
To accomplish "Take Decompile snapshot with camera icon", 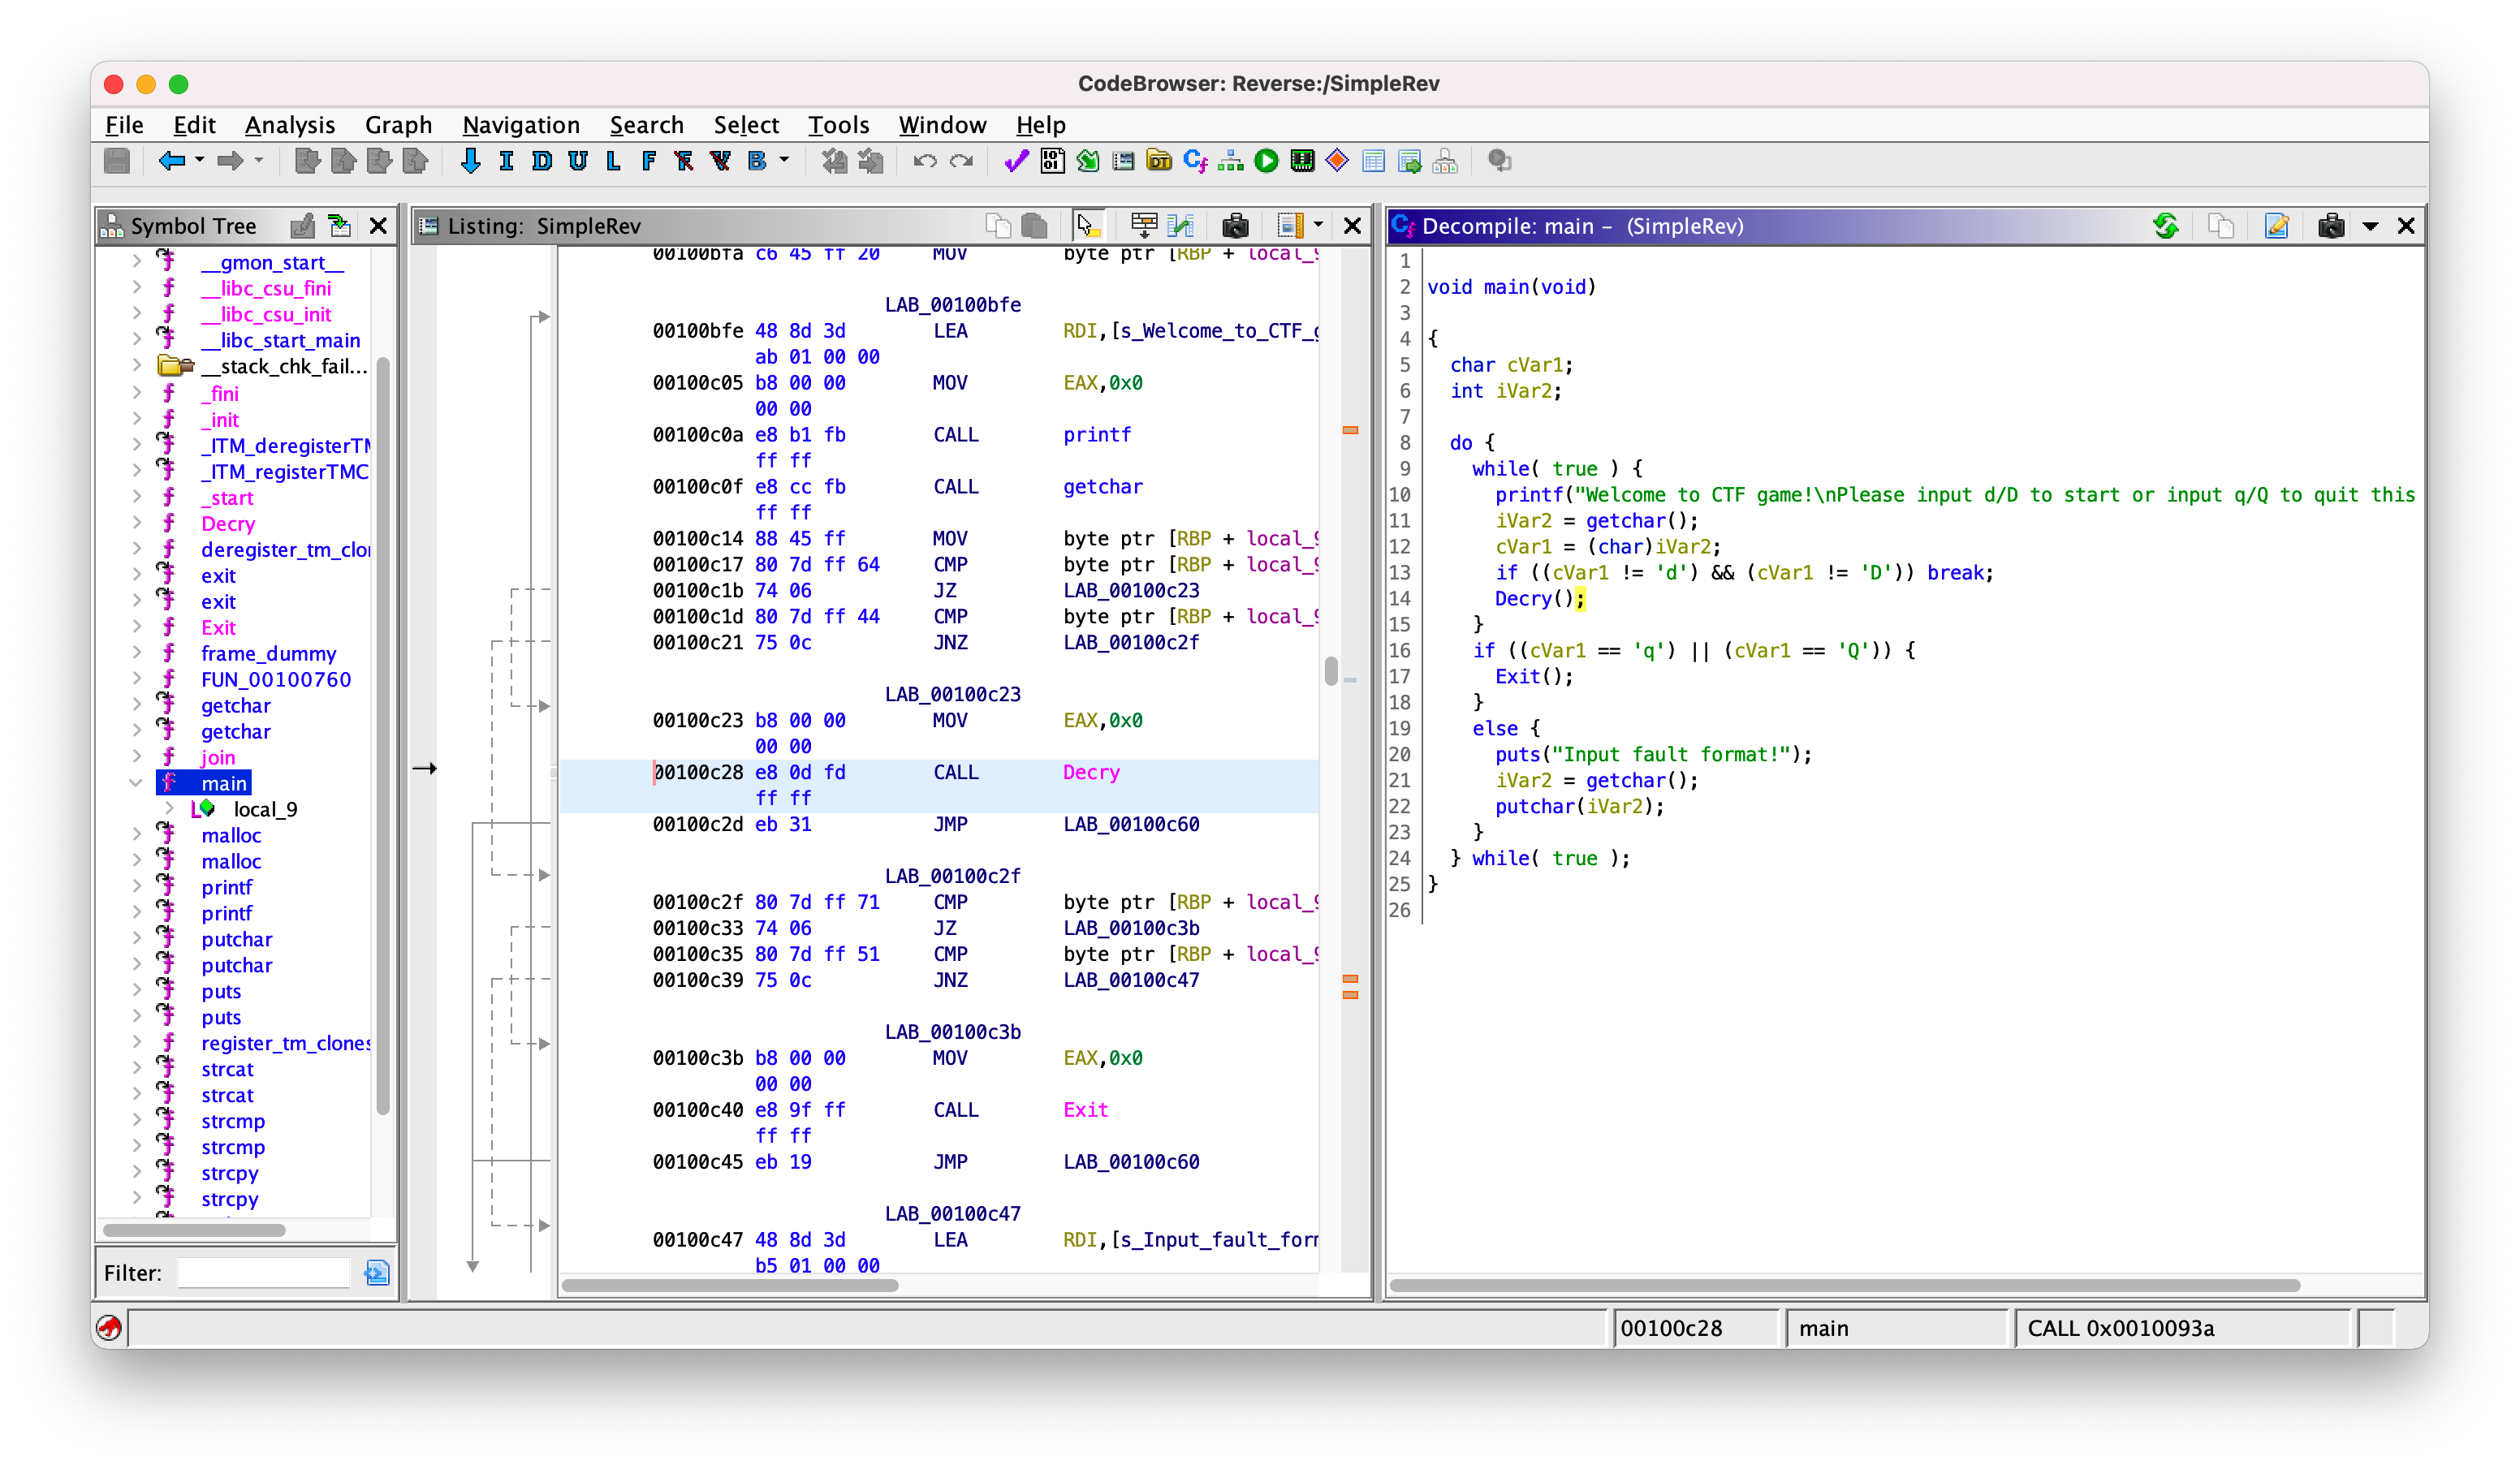I will pyautogui.click(x=2331, y=226).
